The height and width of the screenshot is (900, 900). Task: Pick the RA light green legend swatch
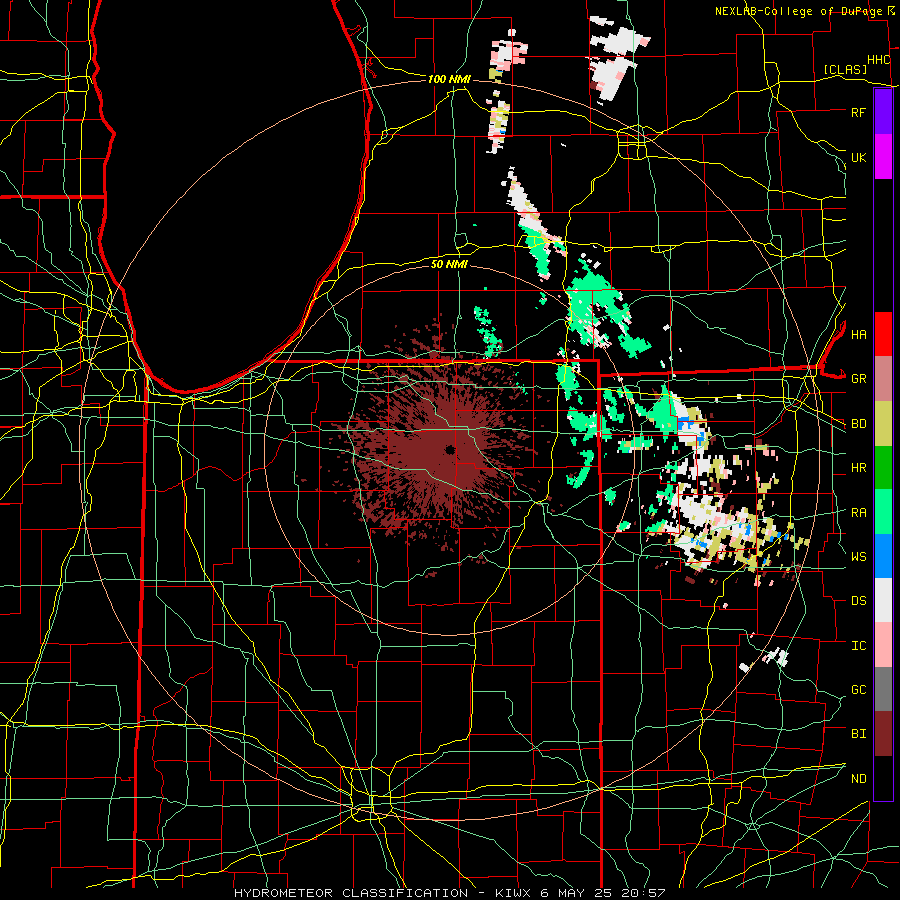click(883, 512)
